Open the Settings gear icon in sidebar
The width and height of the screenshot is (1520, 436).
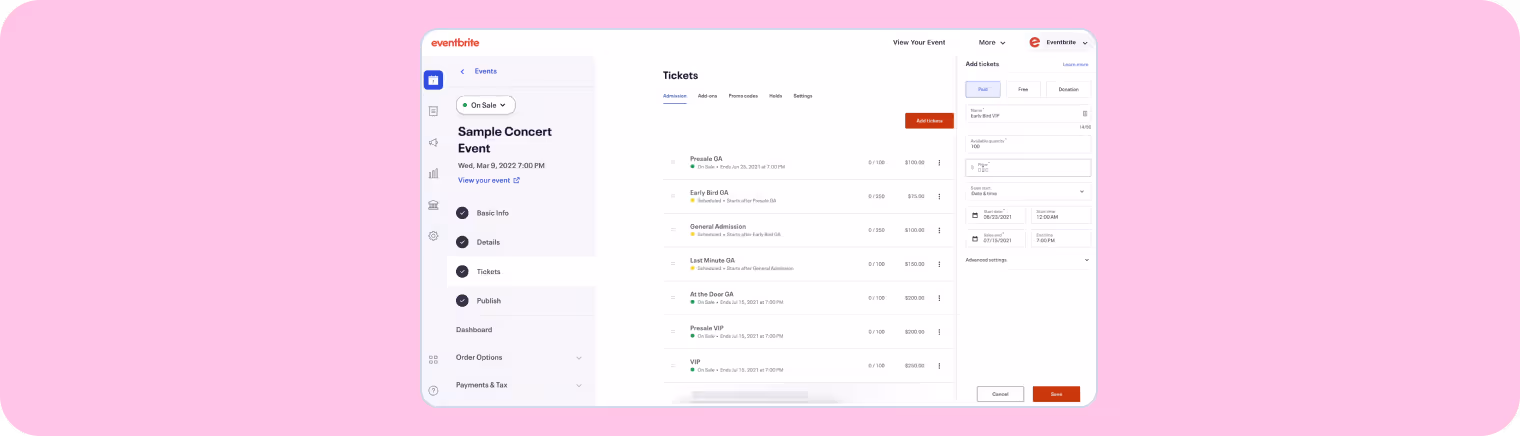click(x=433, y=236)
